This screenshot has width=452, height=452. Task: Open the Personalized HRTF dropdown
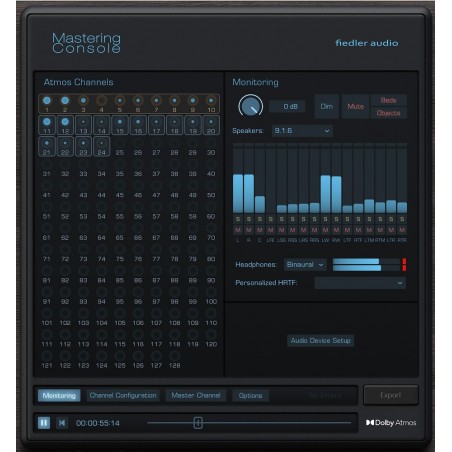(x=360, y=283)
